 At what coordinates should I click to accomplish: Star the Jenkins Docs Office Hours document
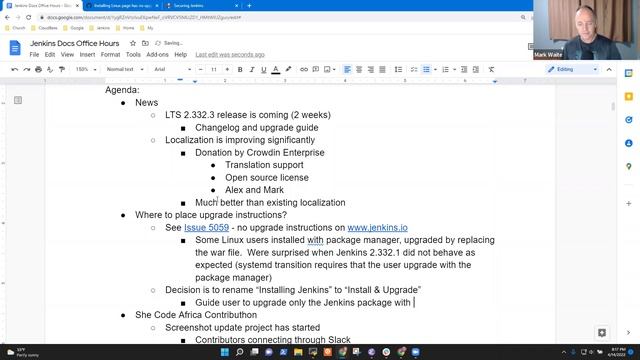[133, 43]
